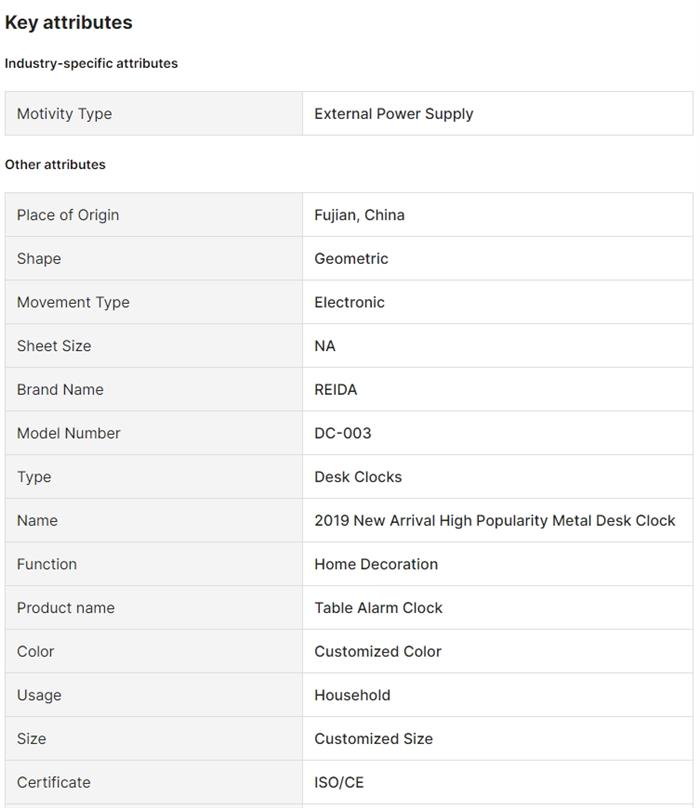The height and width of the screenshot is (808, 700).
Task: Click the Geometric shape value
Action: pyautogui.click(x=351, y=259)
